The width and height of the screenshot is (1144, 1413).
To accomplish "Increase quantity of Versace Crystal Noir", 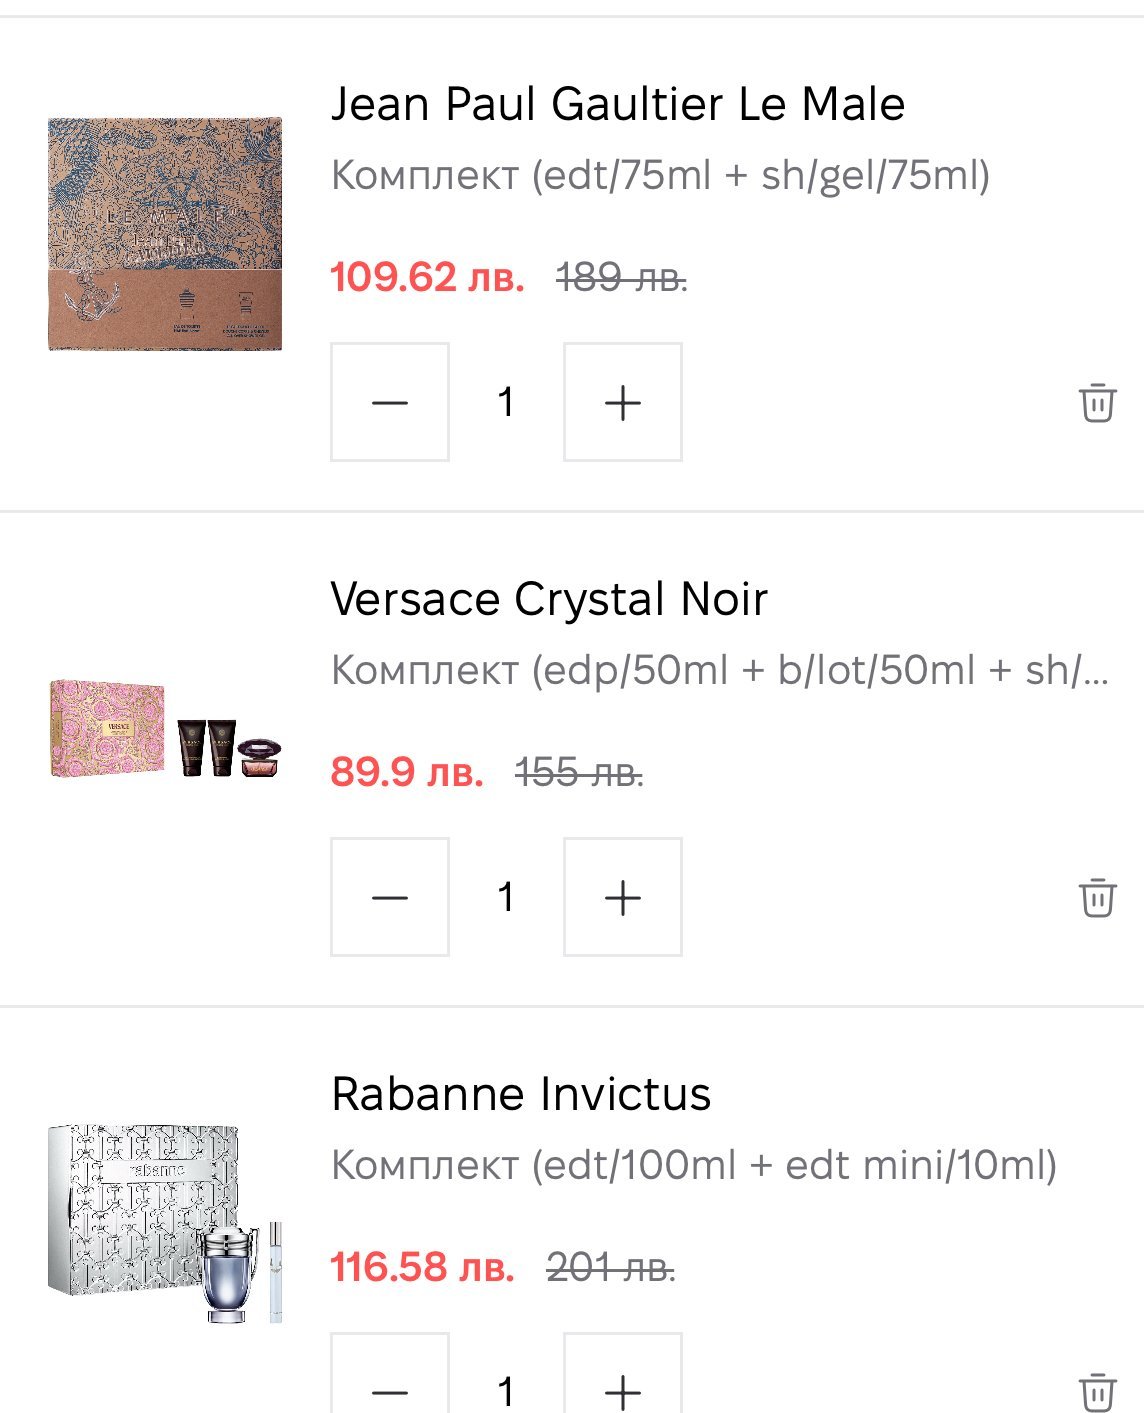I will click(x=623, y=897).
